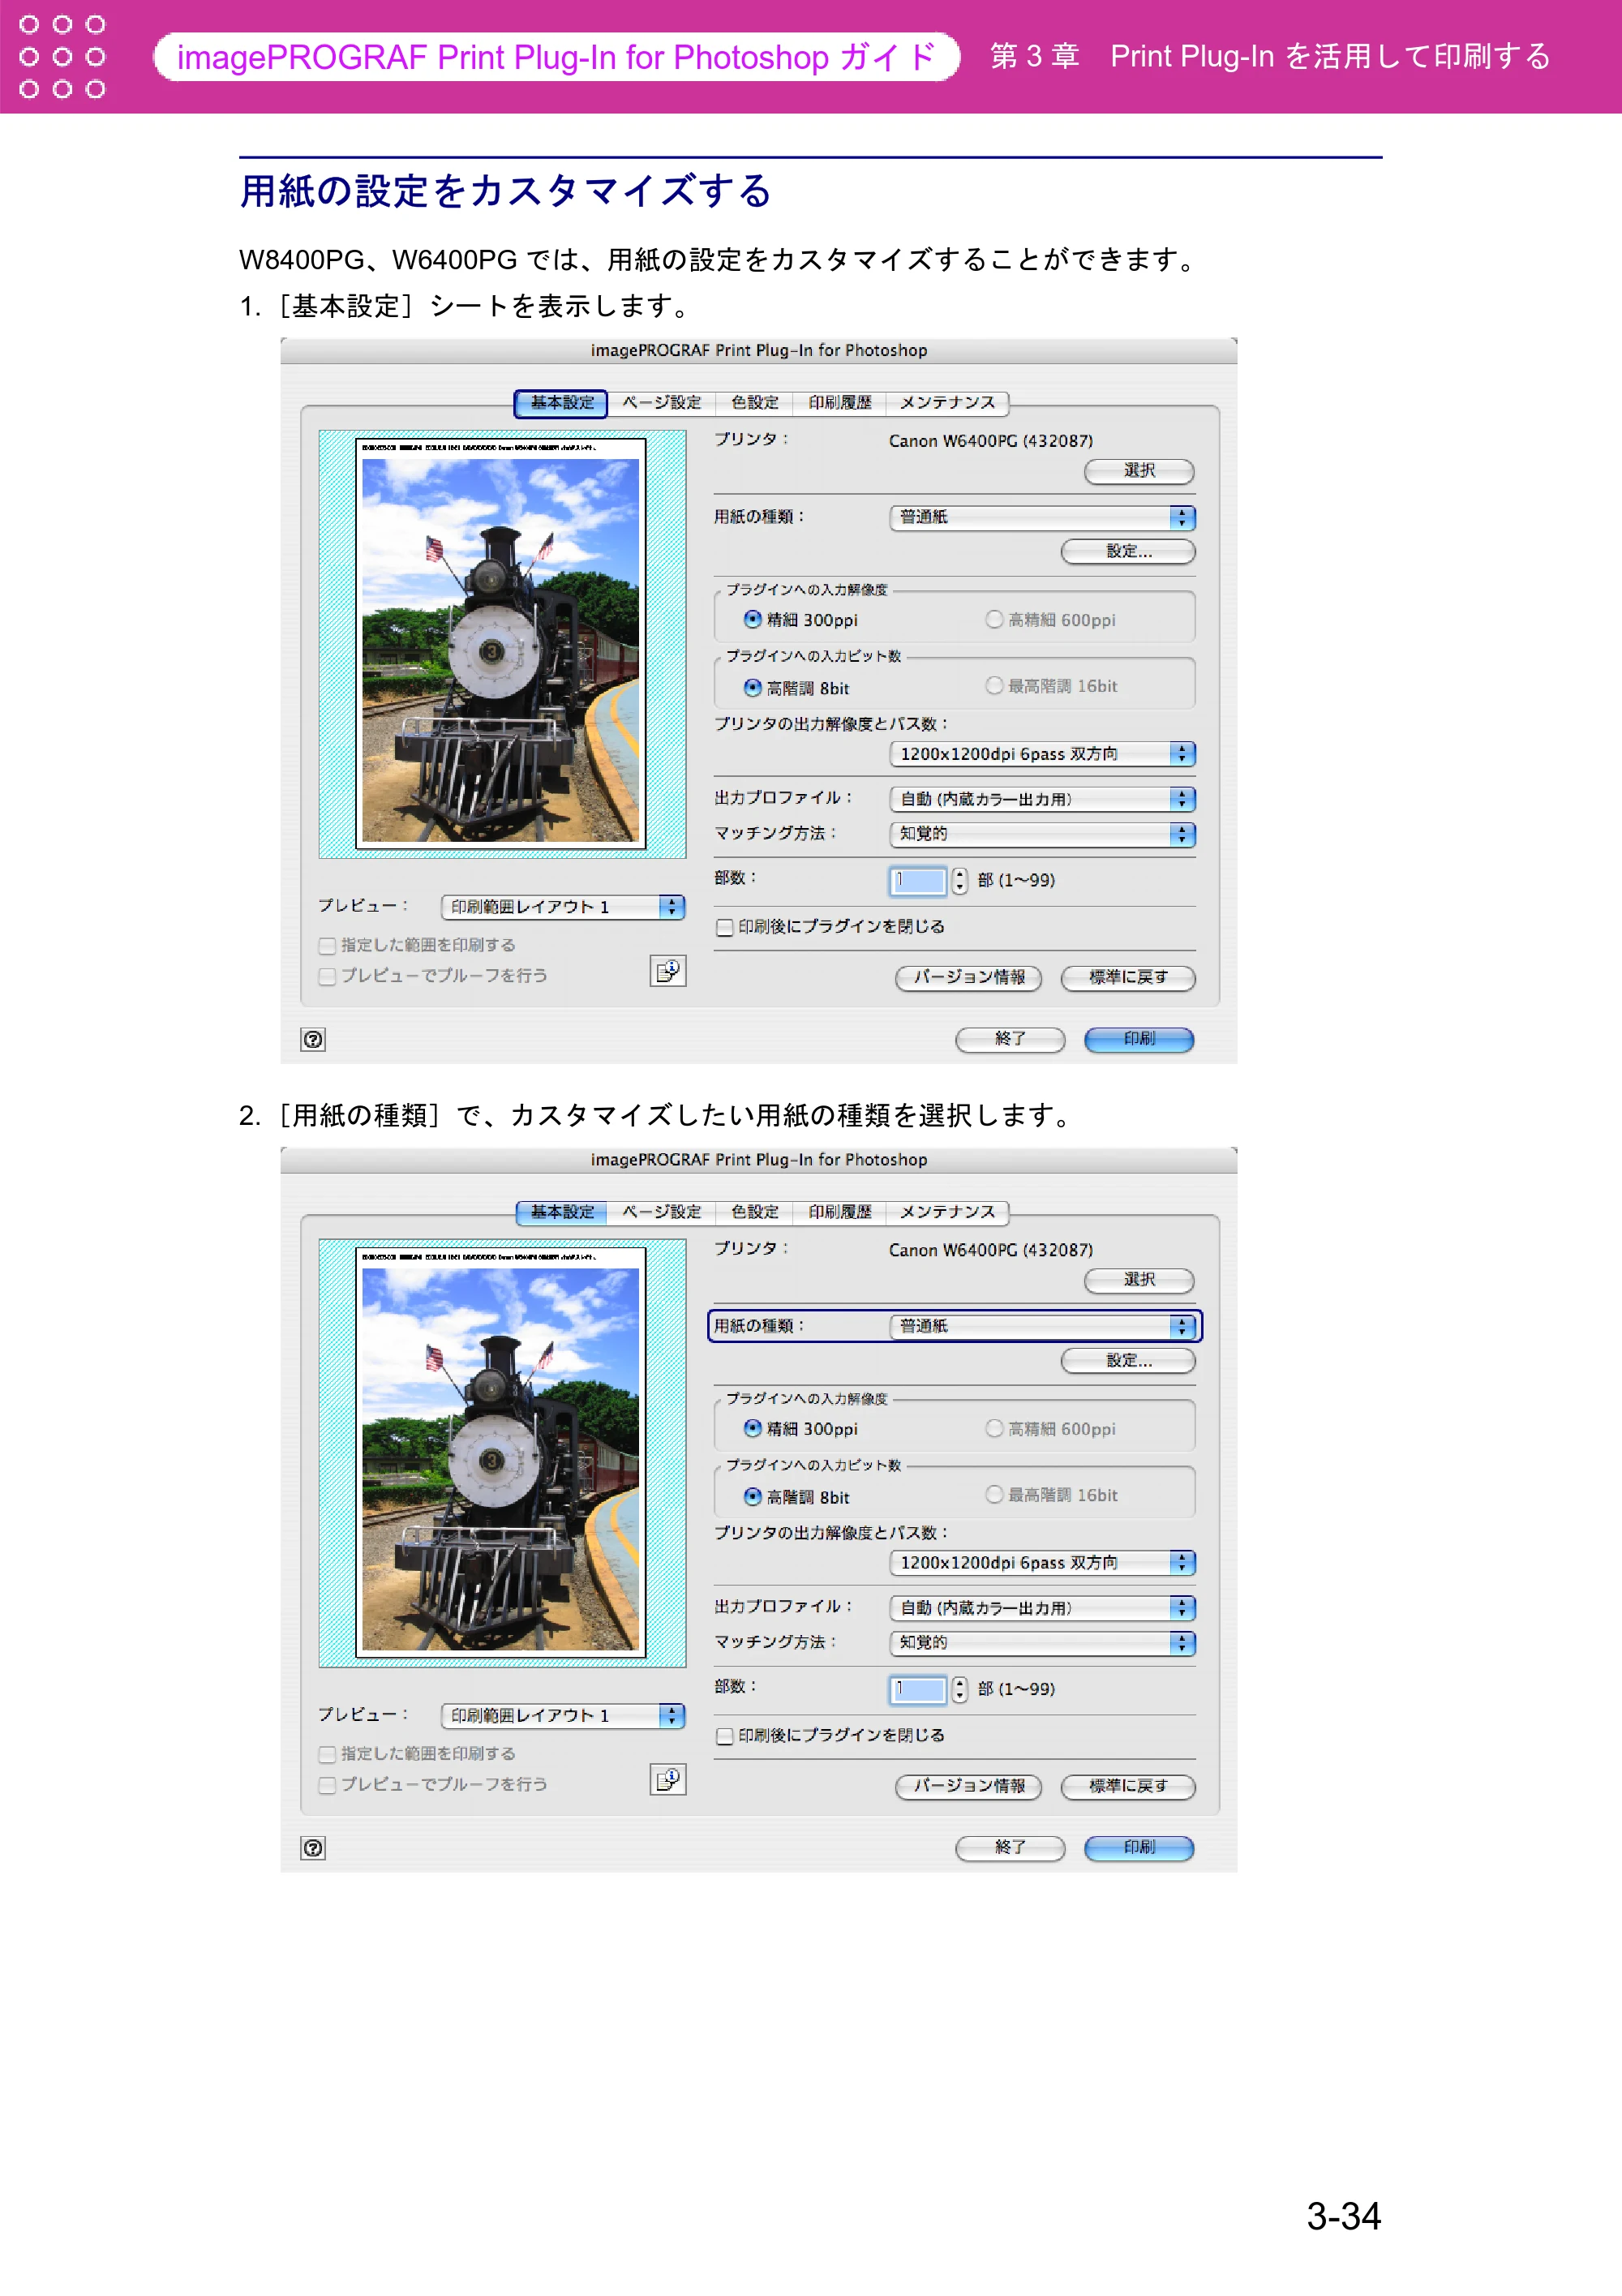Click 印刷 button in upper dialog
Viewport: 1622px width, 2296px height.
tap(1139, 1040)
